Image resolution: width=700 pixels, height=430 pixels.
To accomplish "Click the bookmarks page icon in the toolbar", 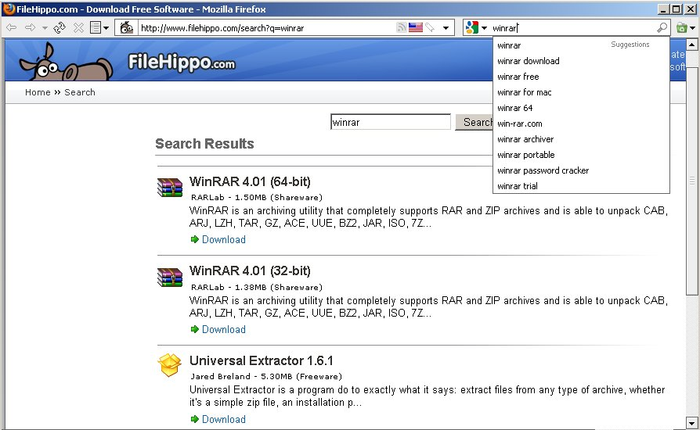I will [x=95, y=28].
